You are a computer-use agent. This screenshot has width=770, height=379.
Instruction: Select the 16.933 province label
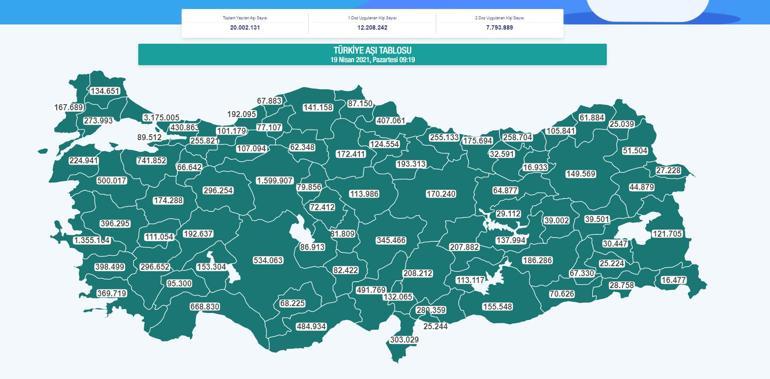click(535, 167)
